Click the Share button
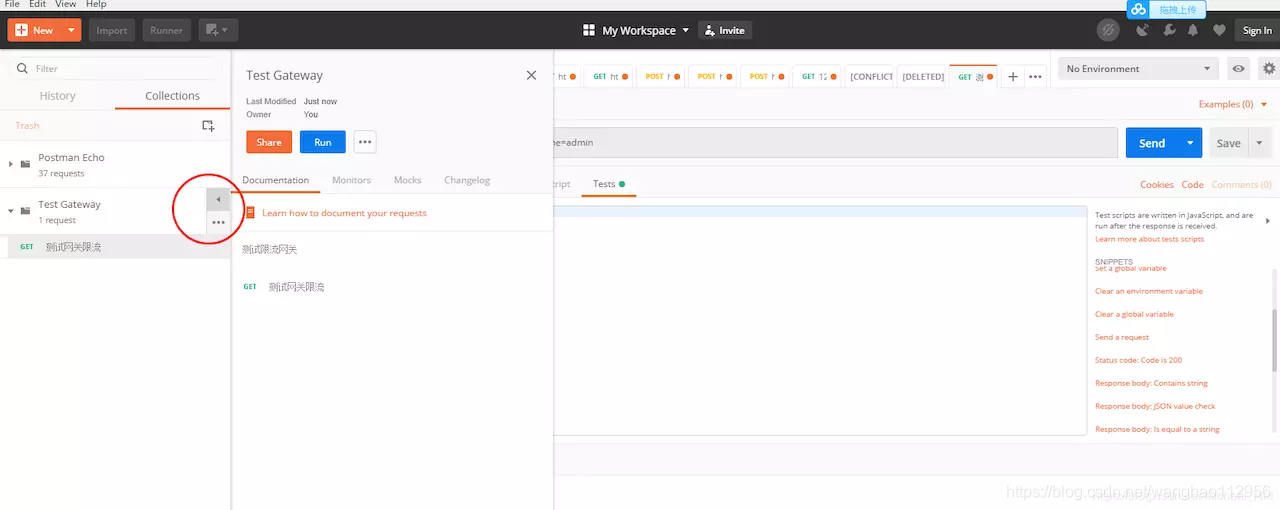The width and height of the screenshot is (1280, 510). tap(269, 142)
